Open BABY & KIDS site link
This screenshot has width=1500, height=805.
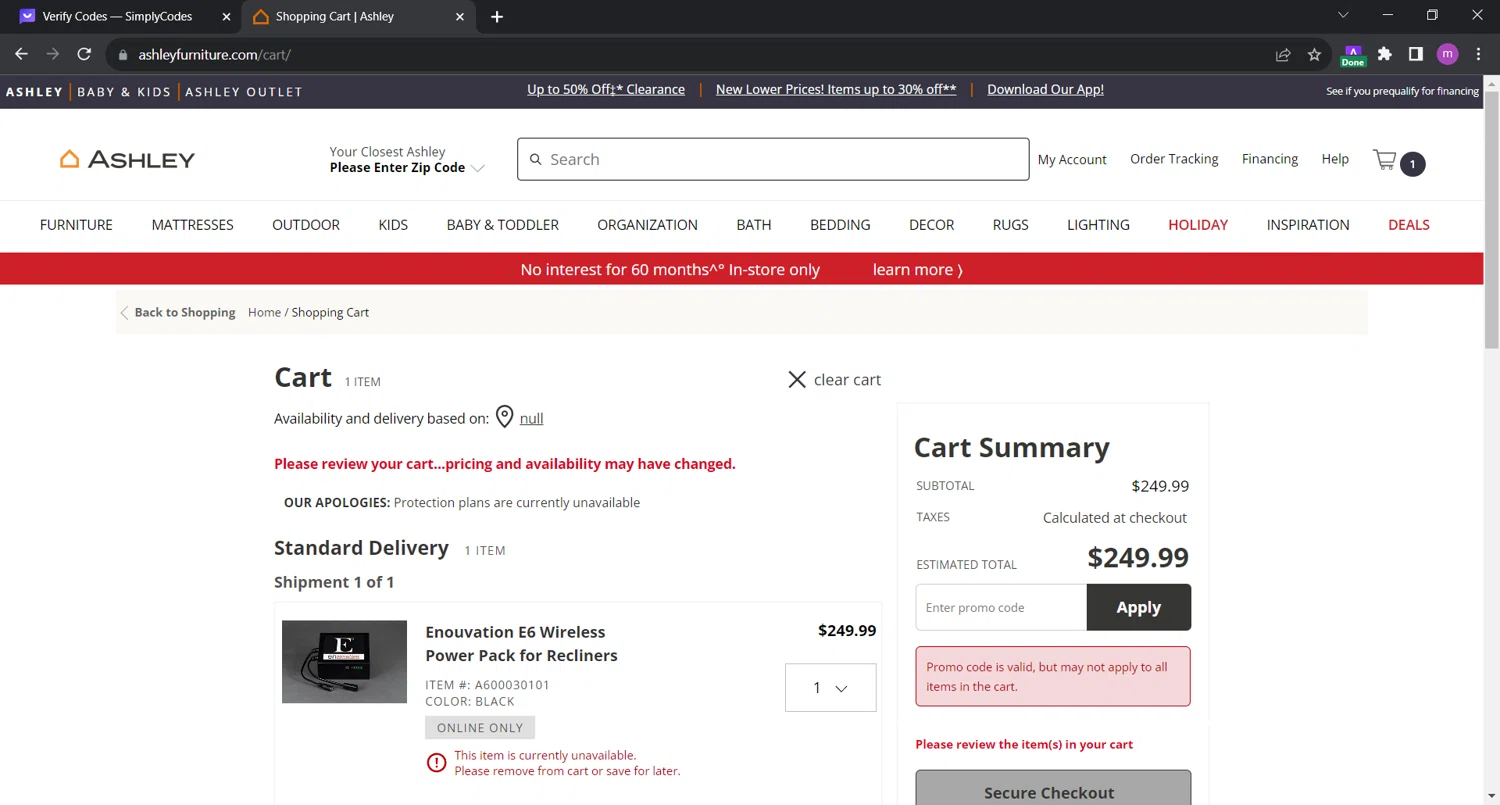coord(124,92)
